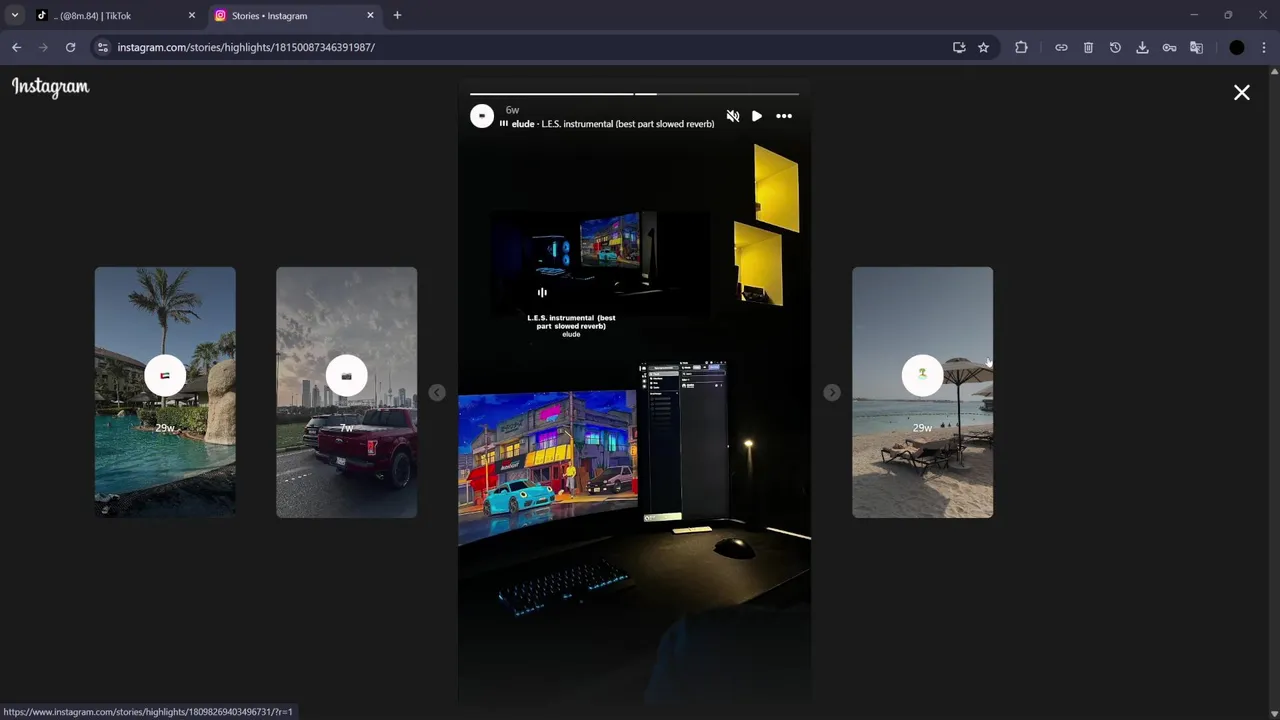The height and width of the screenshot is (720, 1280).
Task: Click the instagram.com address bar URL
Action: 246,47
